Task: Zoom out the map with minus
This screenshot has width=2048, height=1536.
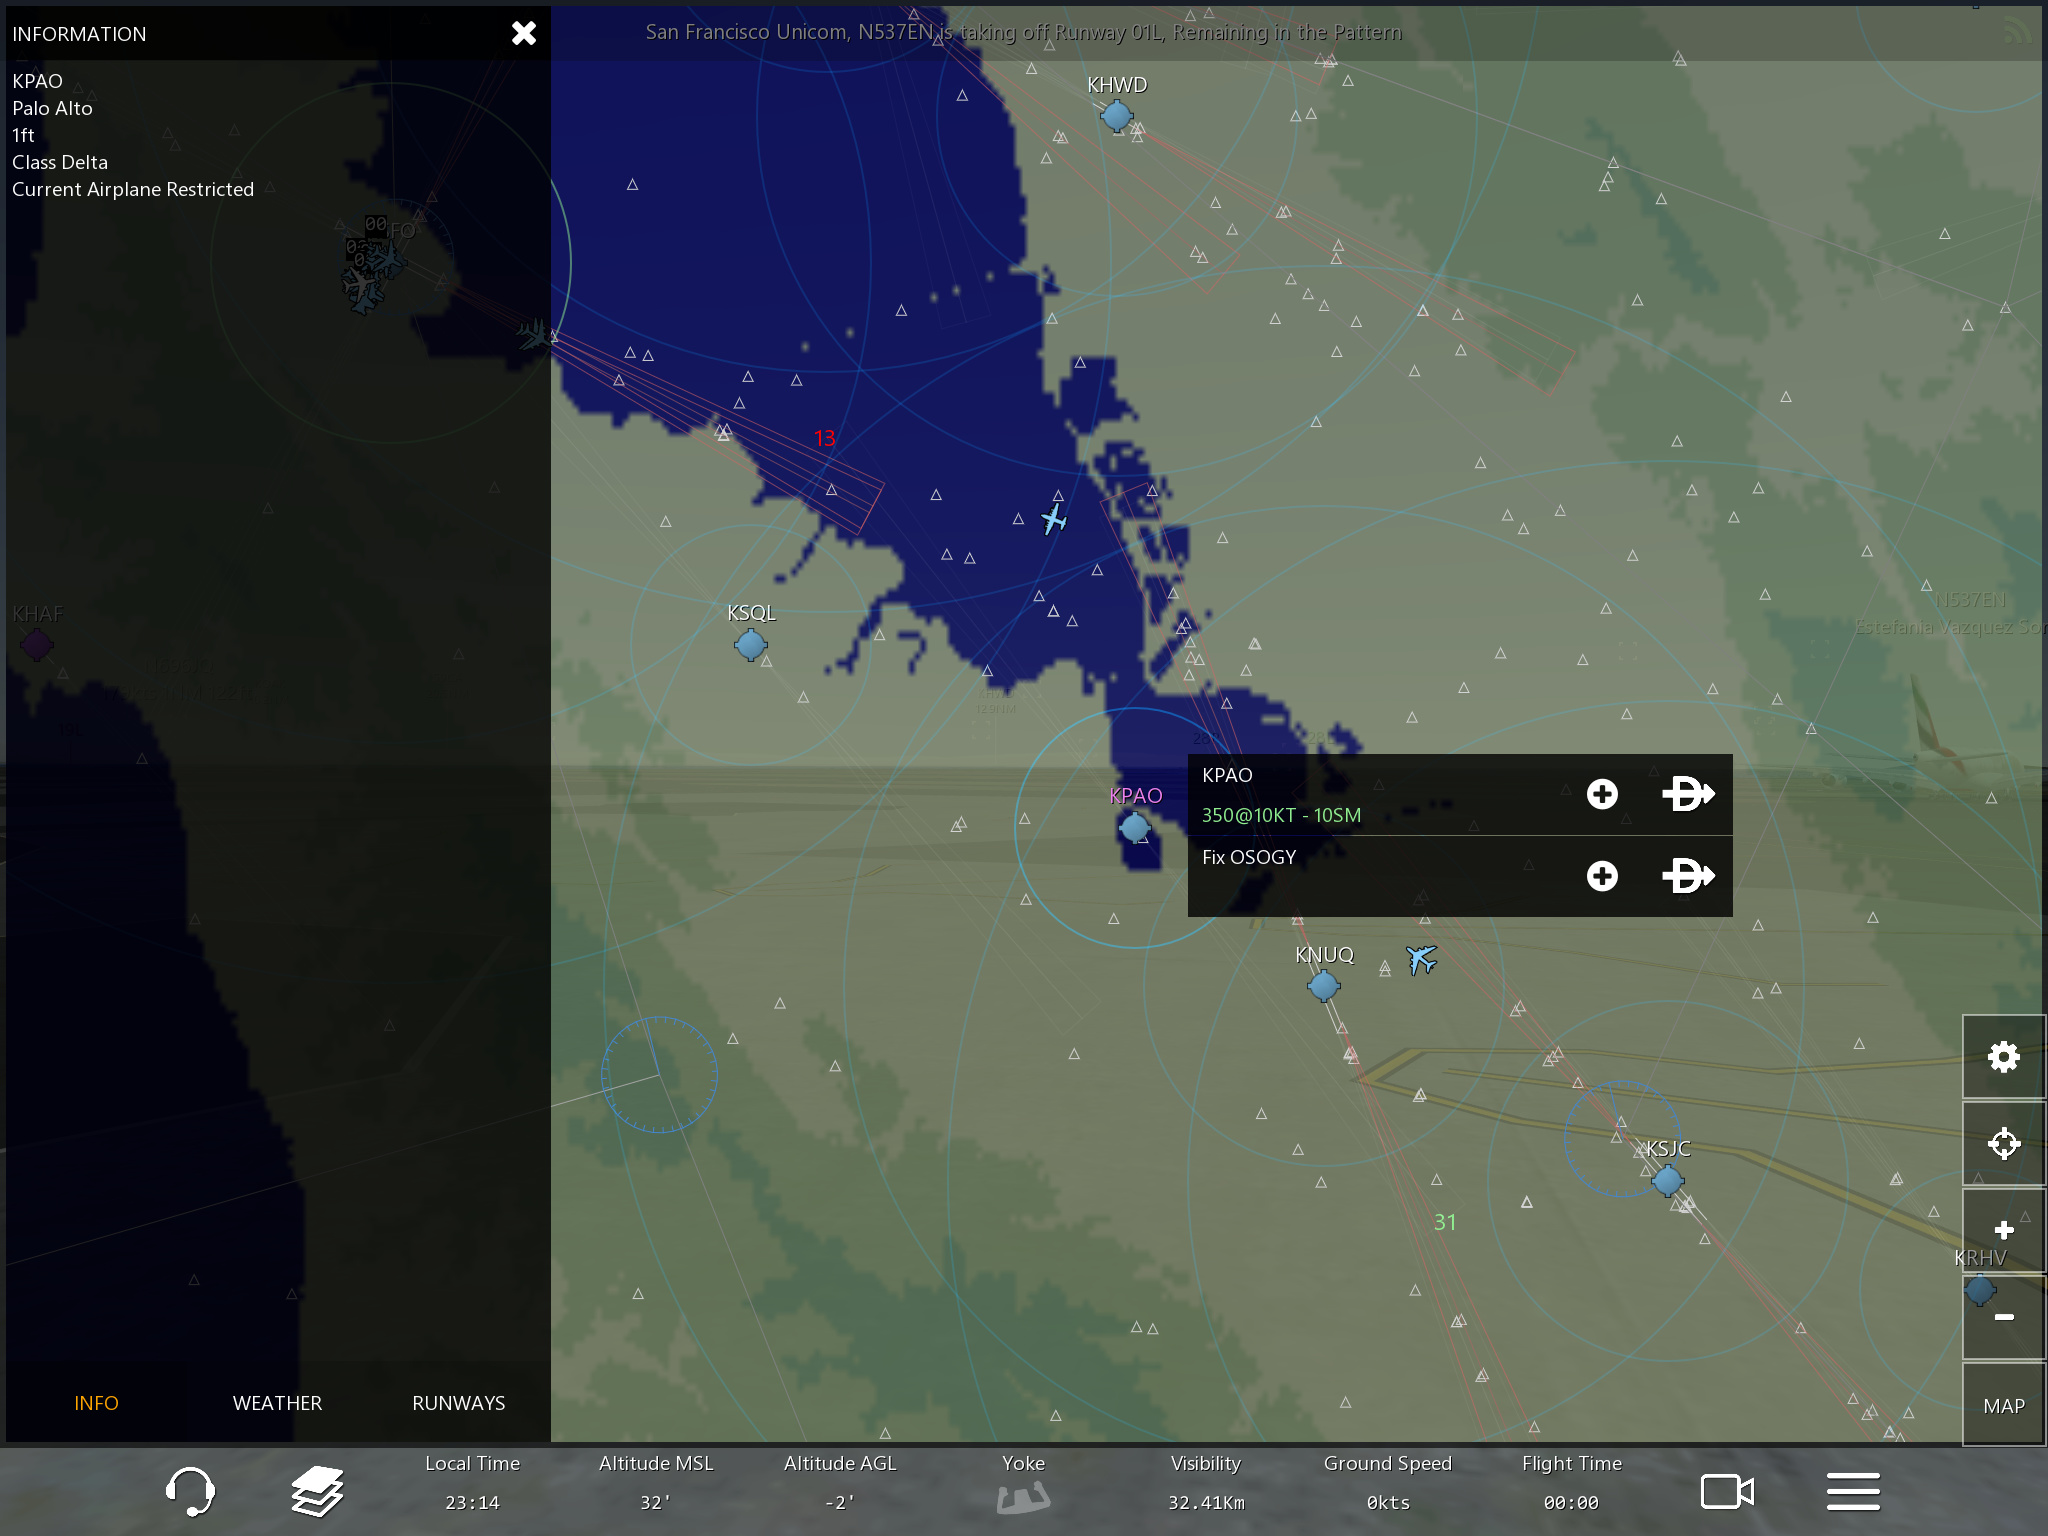Action: (x=2003, y=1317)
